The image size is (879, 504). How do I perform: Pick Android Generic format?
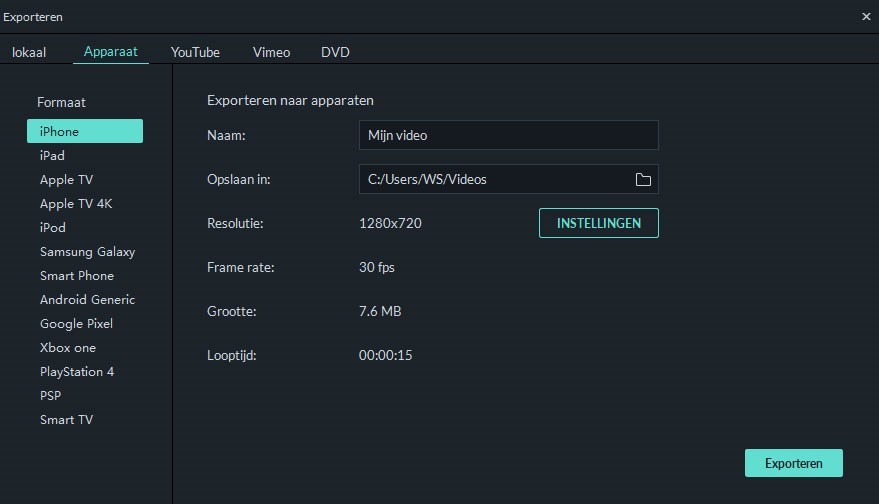87,299
